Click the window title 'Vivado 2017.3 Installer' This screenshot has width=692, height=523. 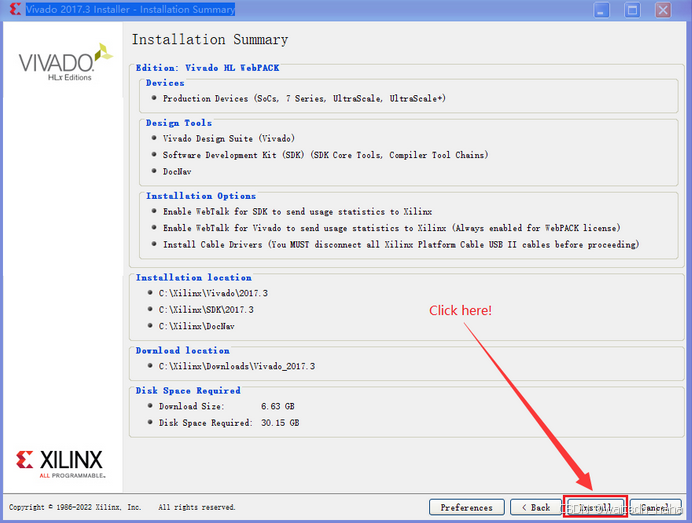pyautogui.click(x=131, y=9)
